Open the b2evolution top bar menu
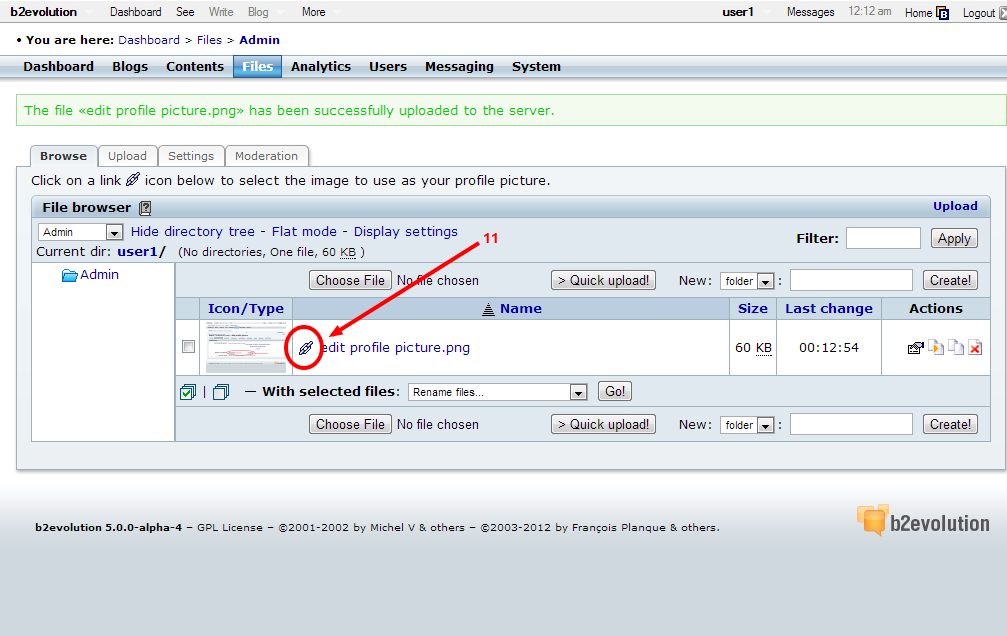 pos(44,12)
